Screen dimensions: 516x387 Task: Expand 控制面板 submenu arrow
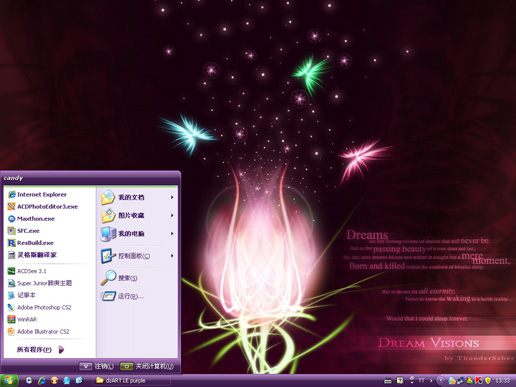click(x=172, y=256)
